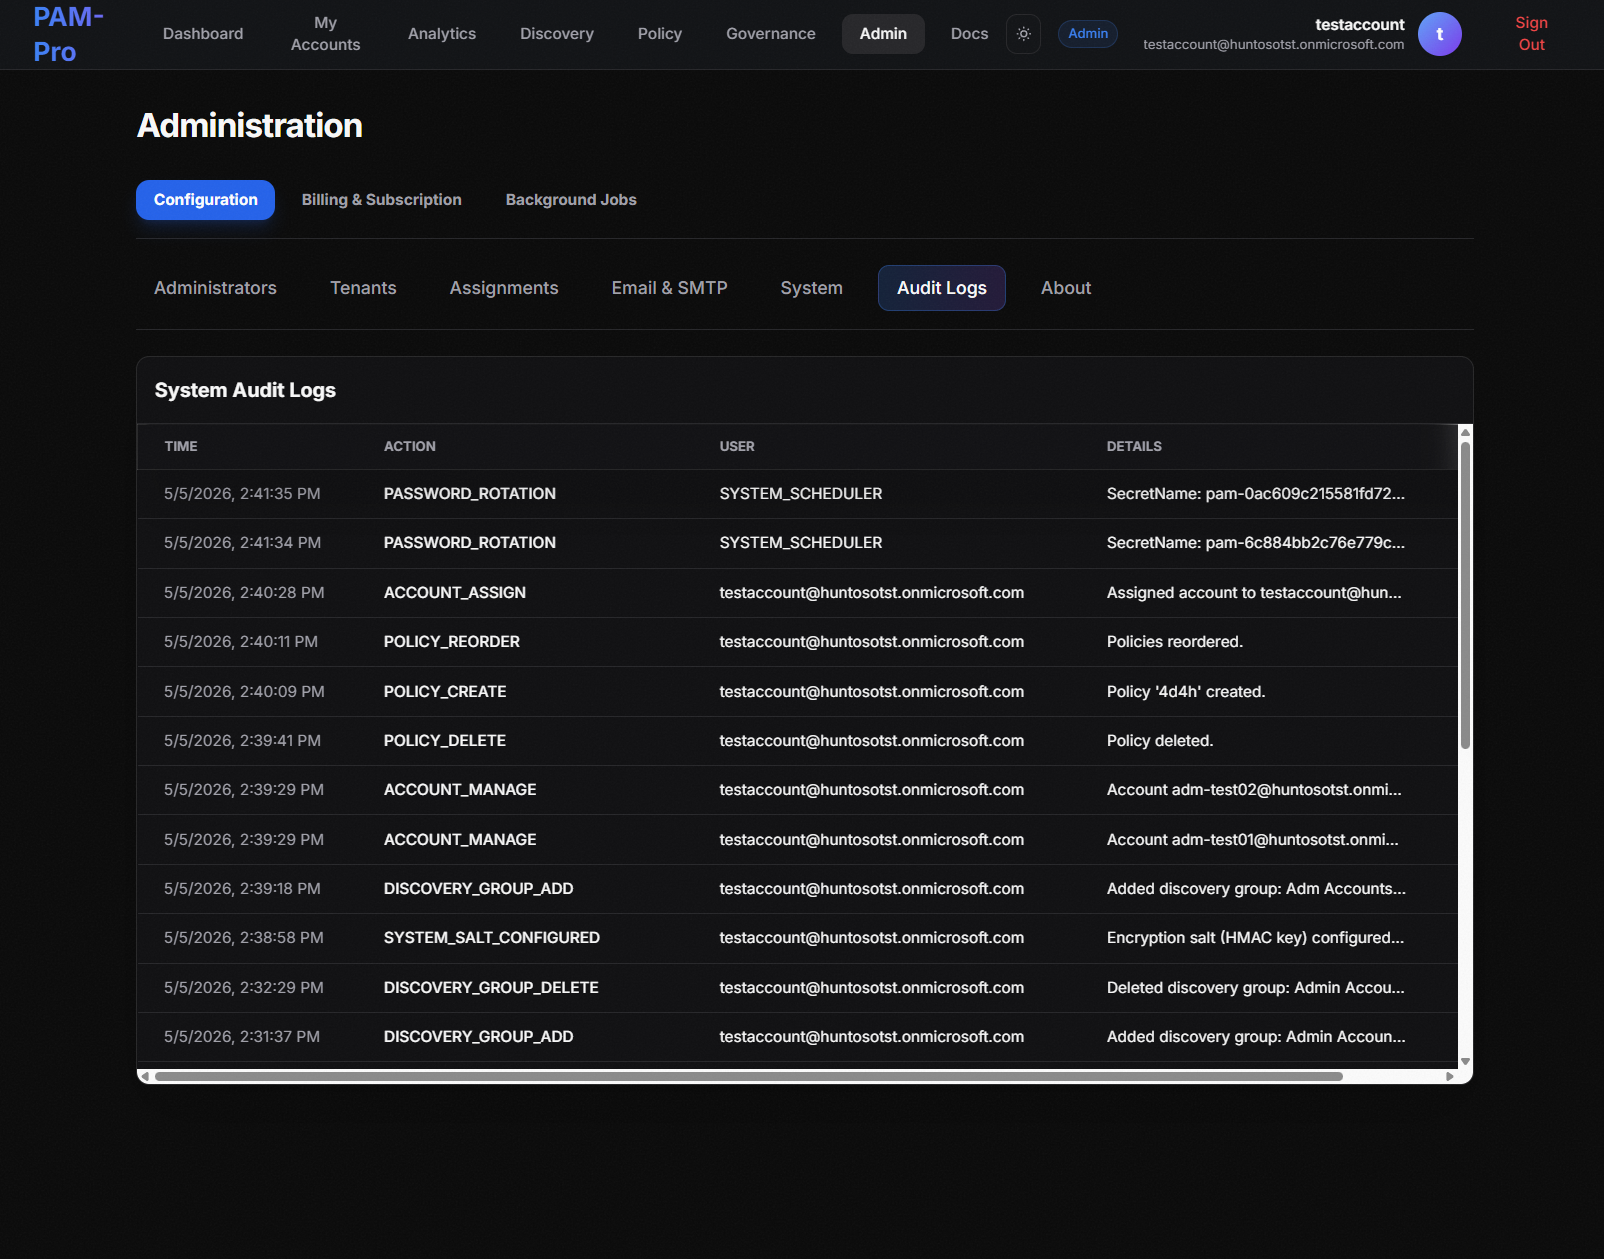Select the Audit Logs sub-tab
The height and width of the screenshot is (1259, 1604).
[941, 288]
